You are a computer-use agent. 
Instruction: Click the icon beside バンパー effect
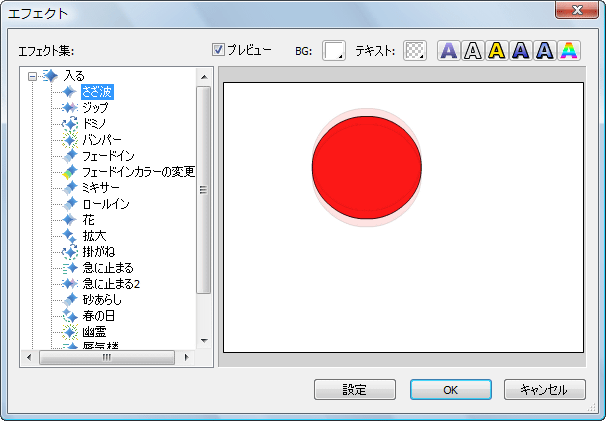click(x=70, y=140)
